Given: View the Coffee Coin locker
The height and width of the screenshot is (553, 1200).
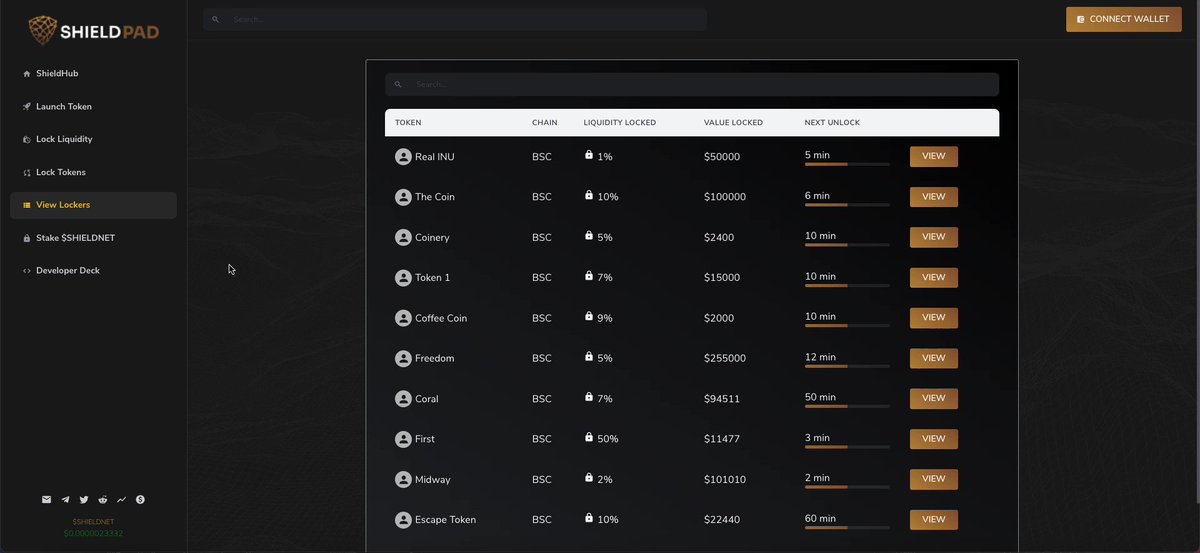Looking at the screenshot, I should coord(934,318).
